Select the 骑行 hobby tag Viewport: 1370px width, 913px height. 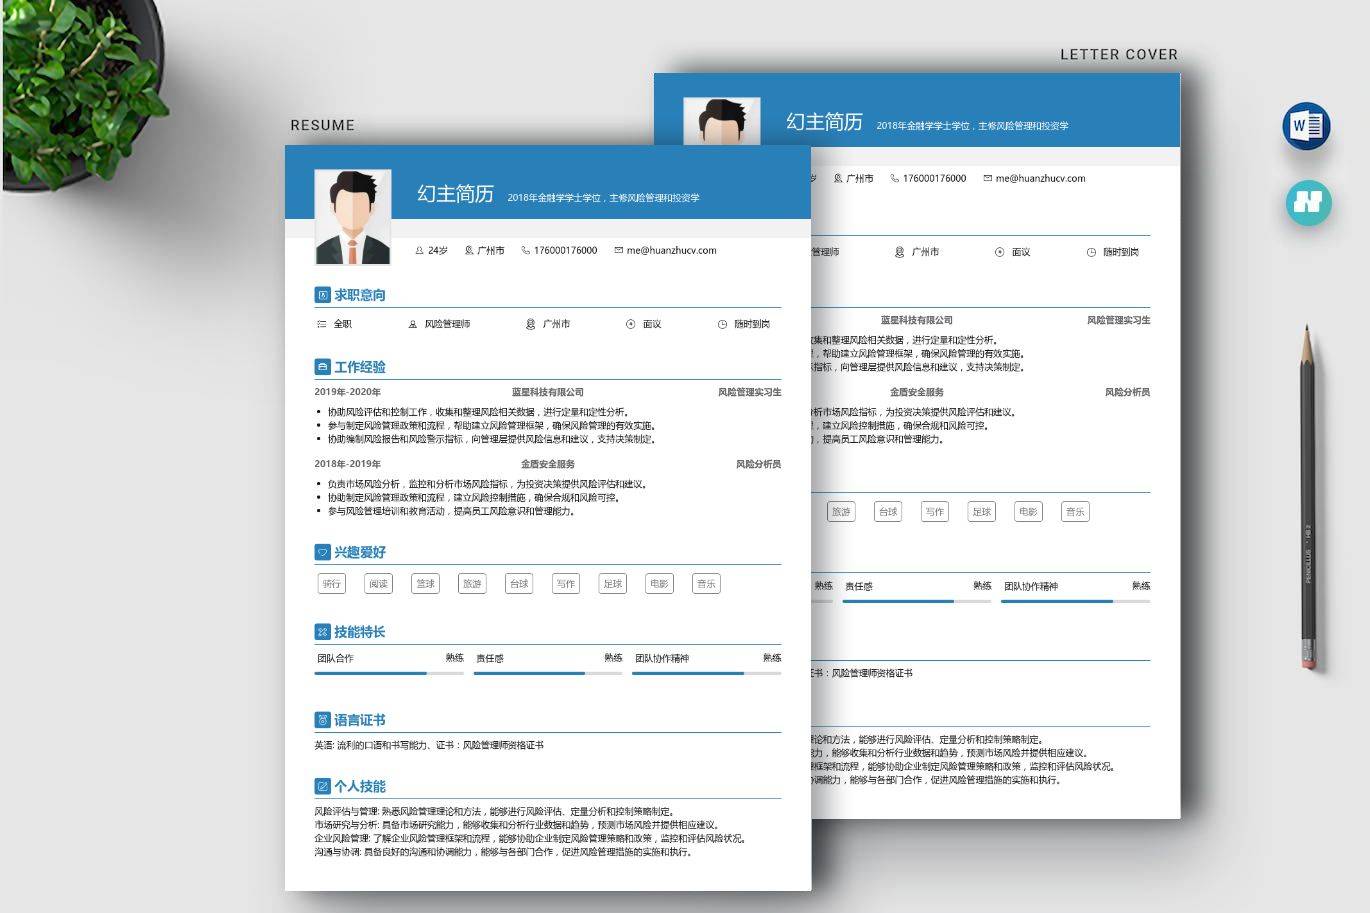(x=332, y=584)
